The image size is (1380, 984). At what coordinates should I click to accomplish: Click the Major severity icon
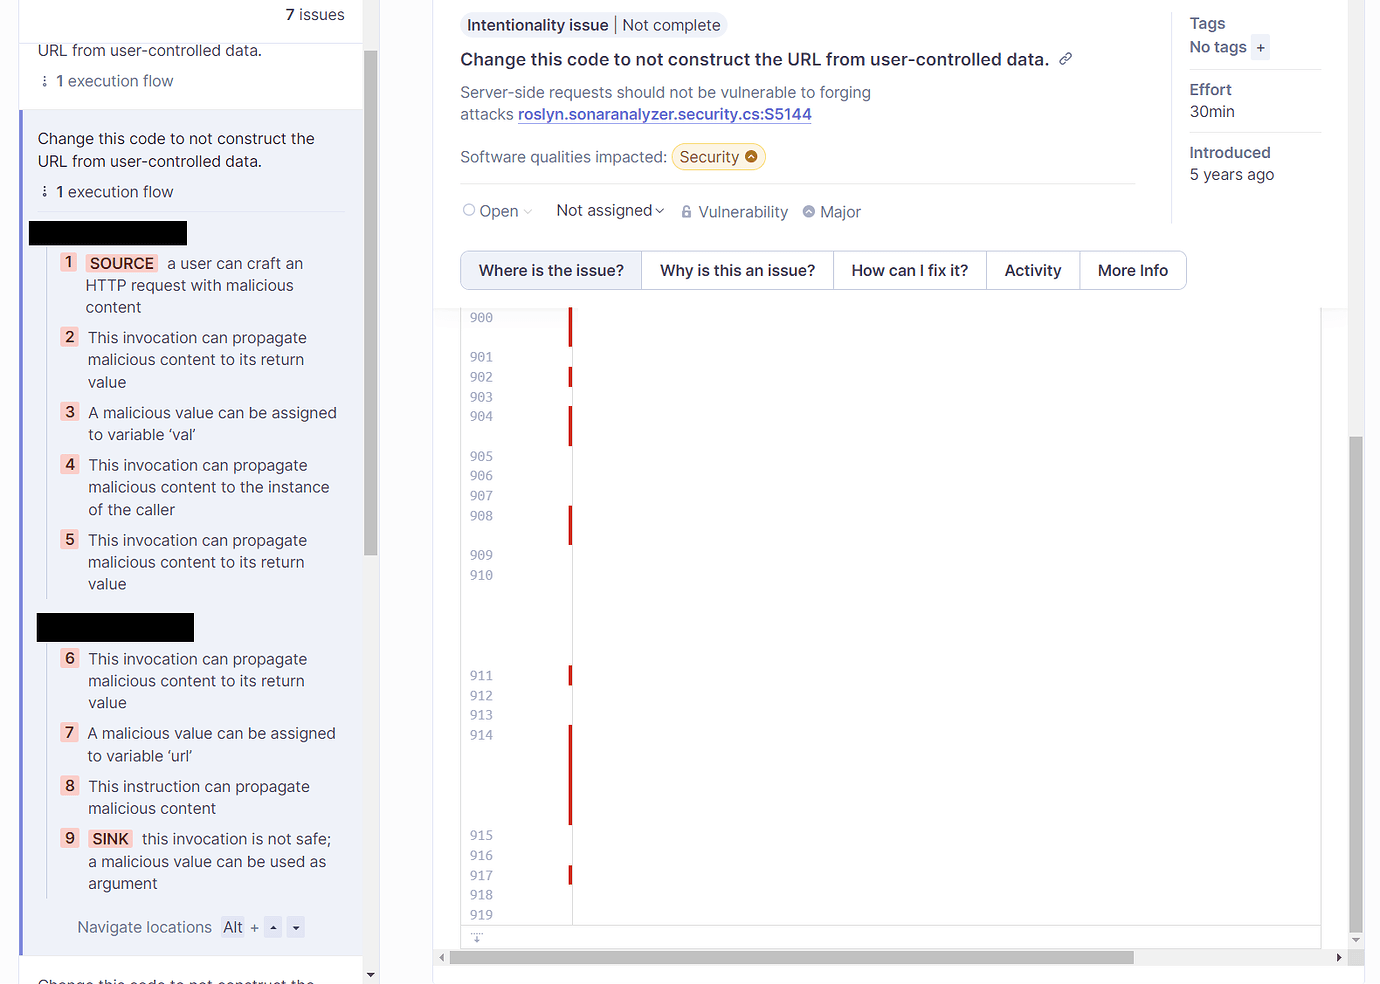(810, 211)
